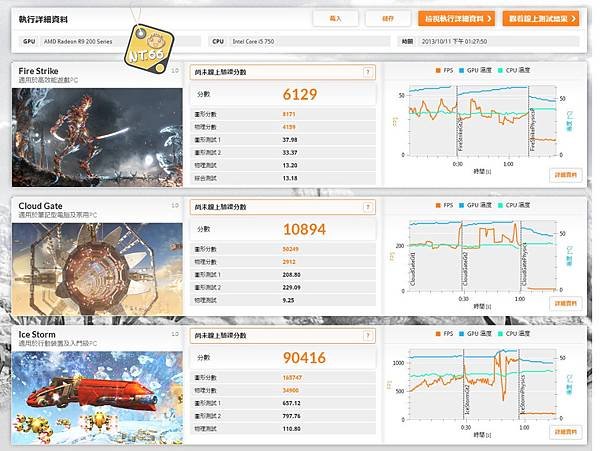Click the Fire Strike version 1.0 label

(x=175, y=70)
